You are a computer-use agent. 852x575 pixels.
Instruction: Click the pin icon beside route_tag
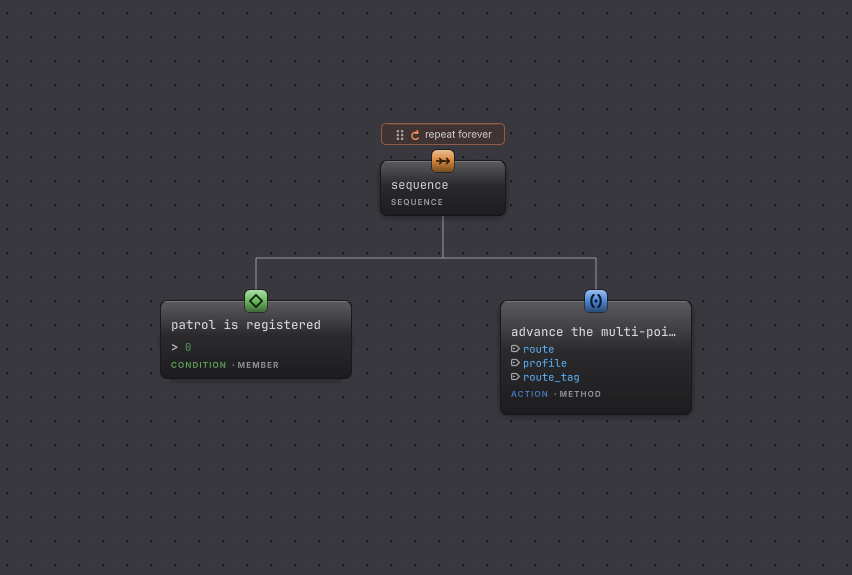515,377
